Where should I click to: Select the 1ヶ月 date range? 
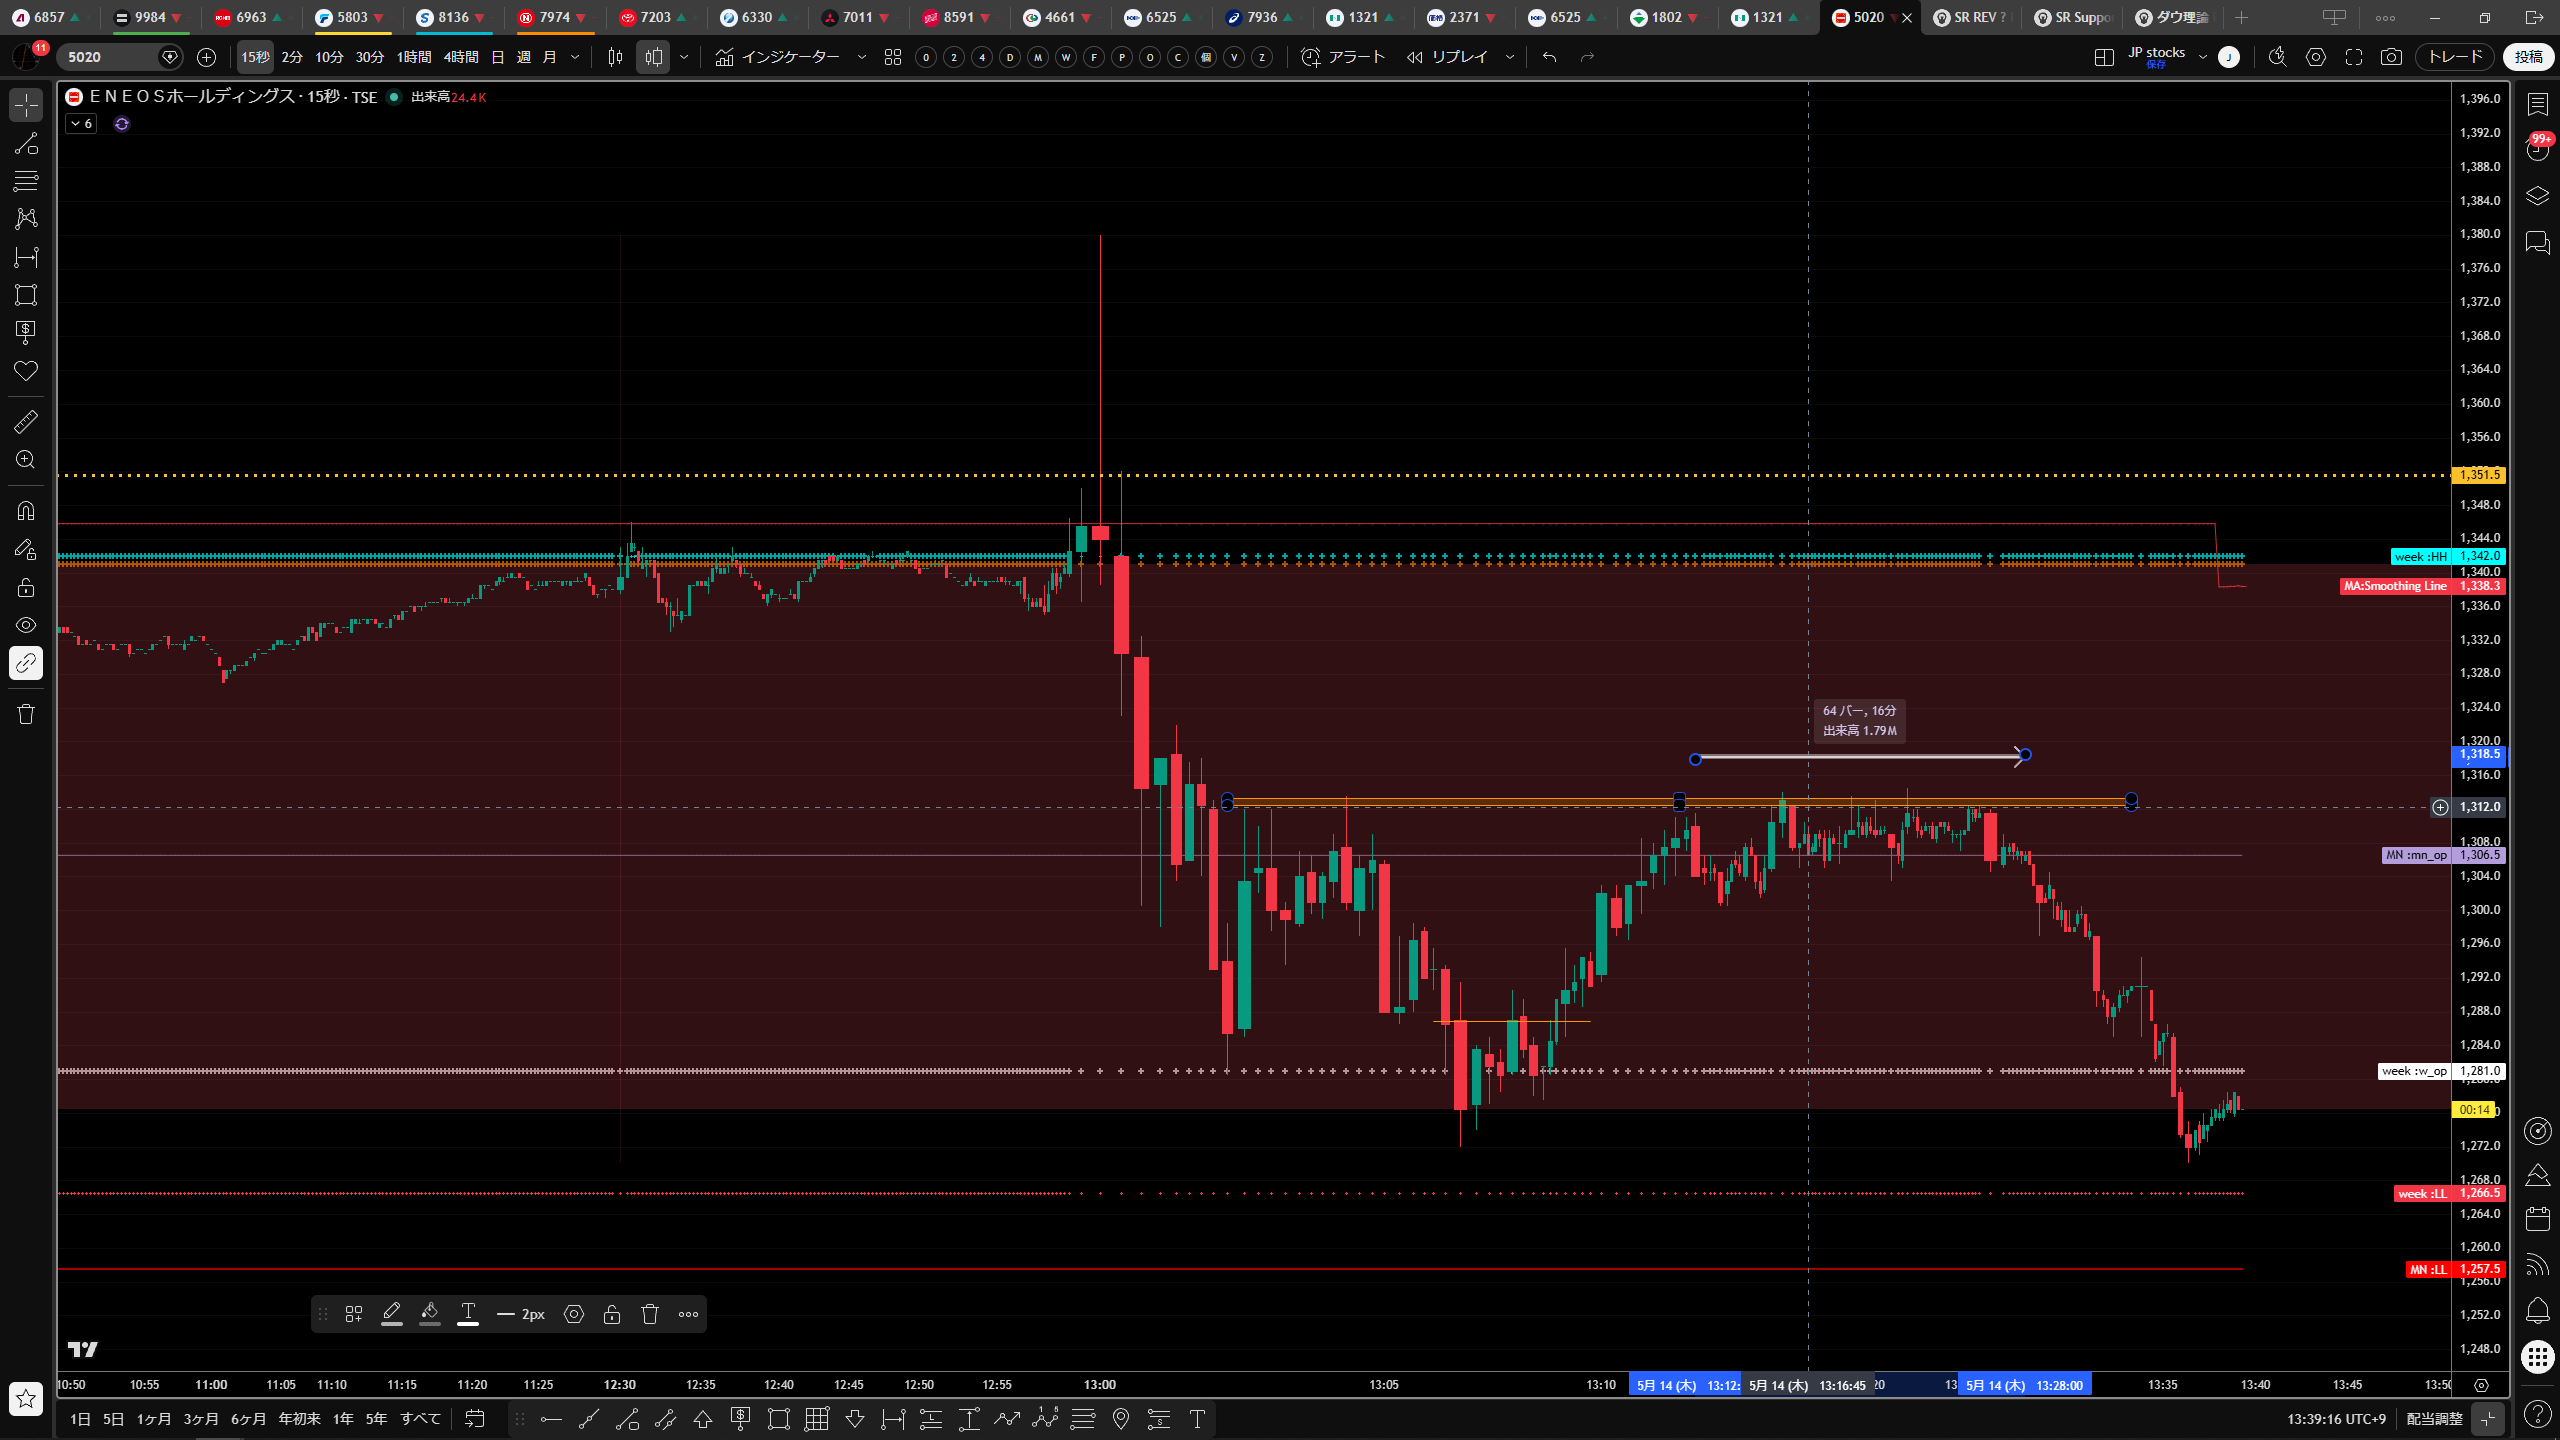(x=153, y=1419)
